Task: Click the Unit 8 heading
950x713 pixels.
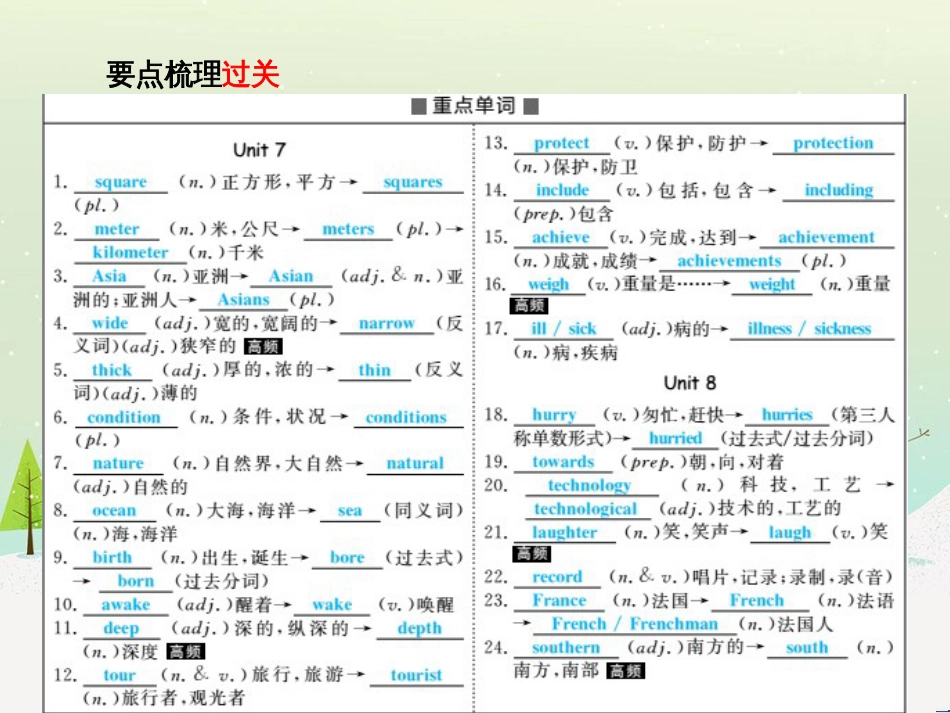Action: coord(691,382)
